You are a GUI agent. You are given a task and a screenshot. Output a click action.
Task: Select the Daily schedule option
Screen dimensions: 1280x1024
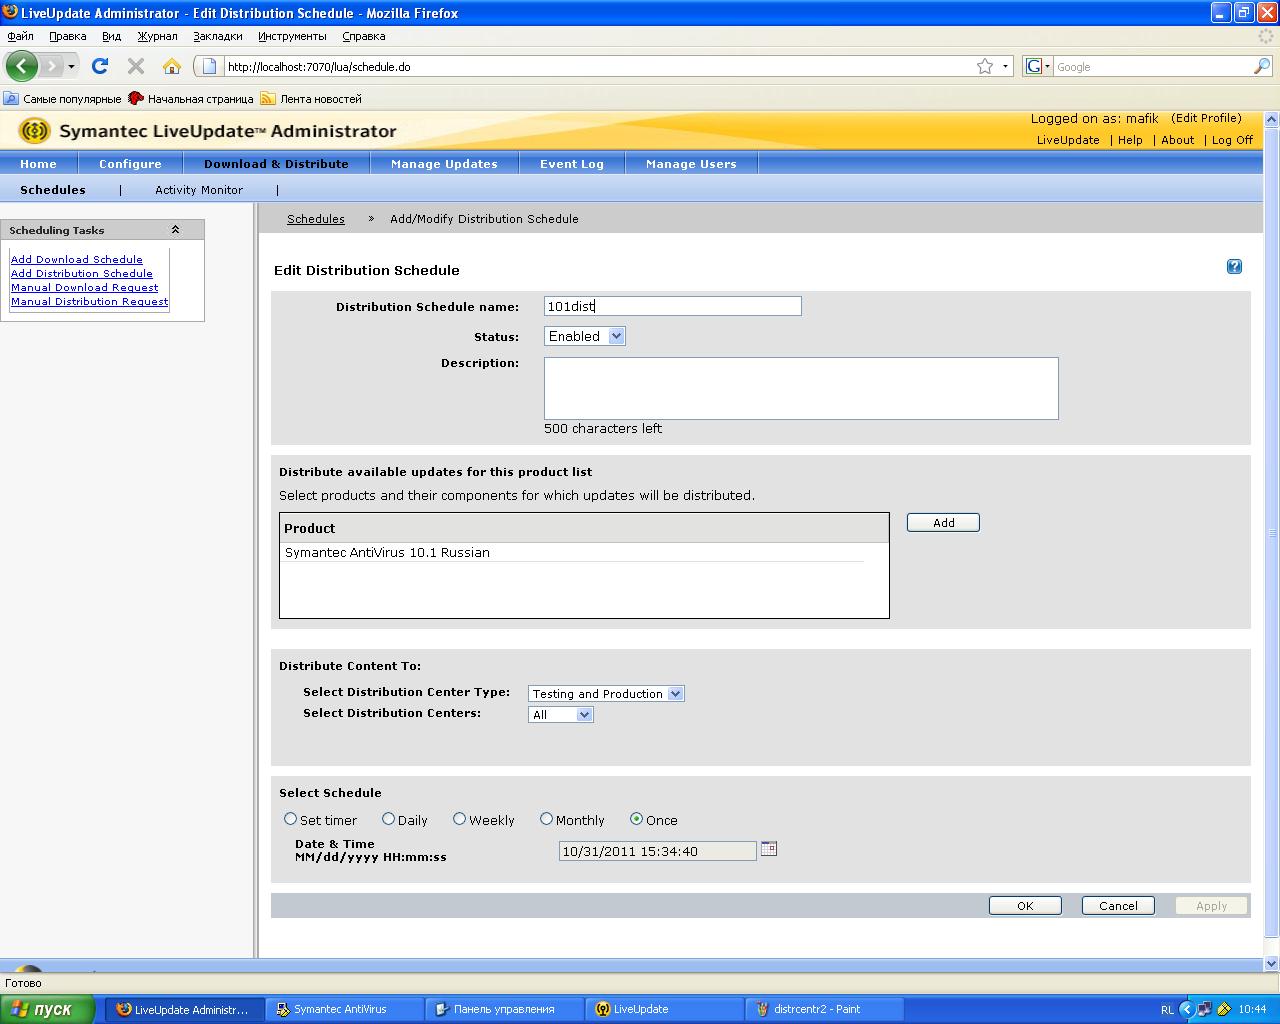click(388, 819)
